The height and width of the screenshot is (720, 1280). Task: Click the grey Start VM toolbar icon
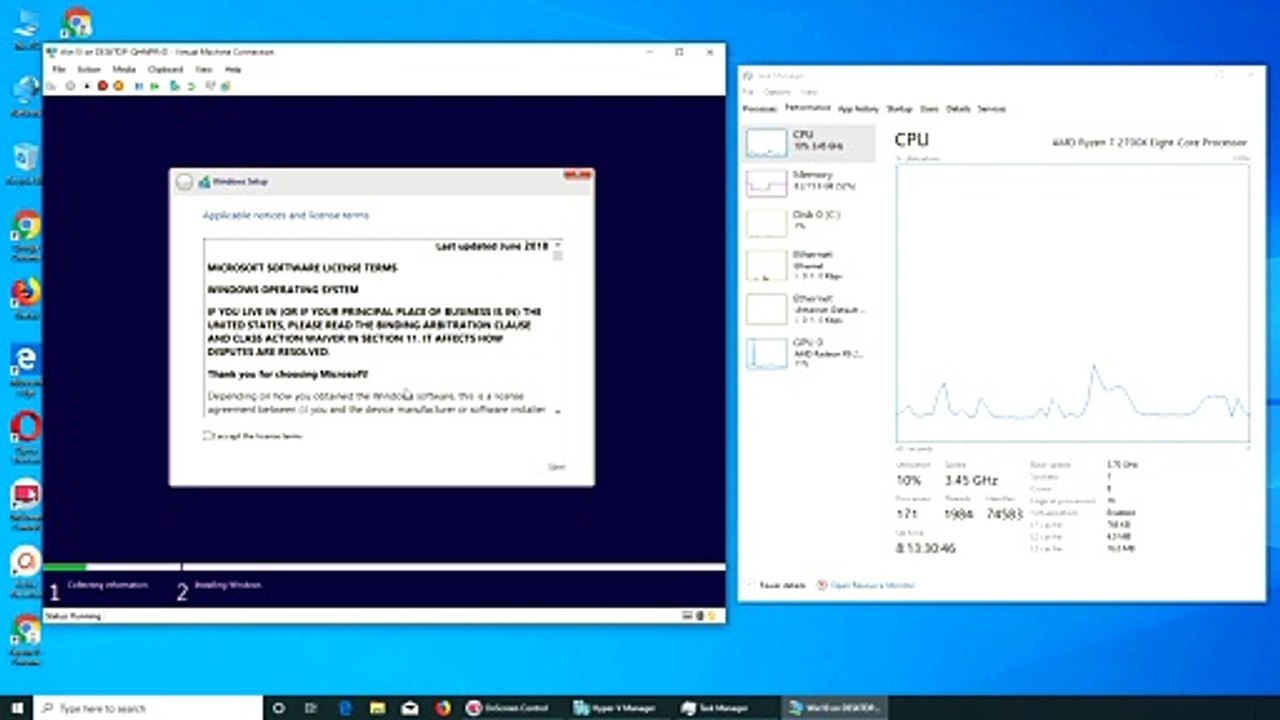point(70,86)
